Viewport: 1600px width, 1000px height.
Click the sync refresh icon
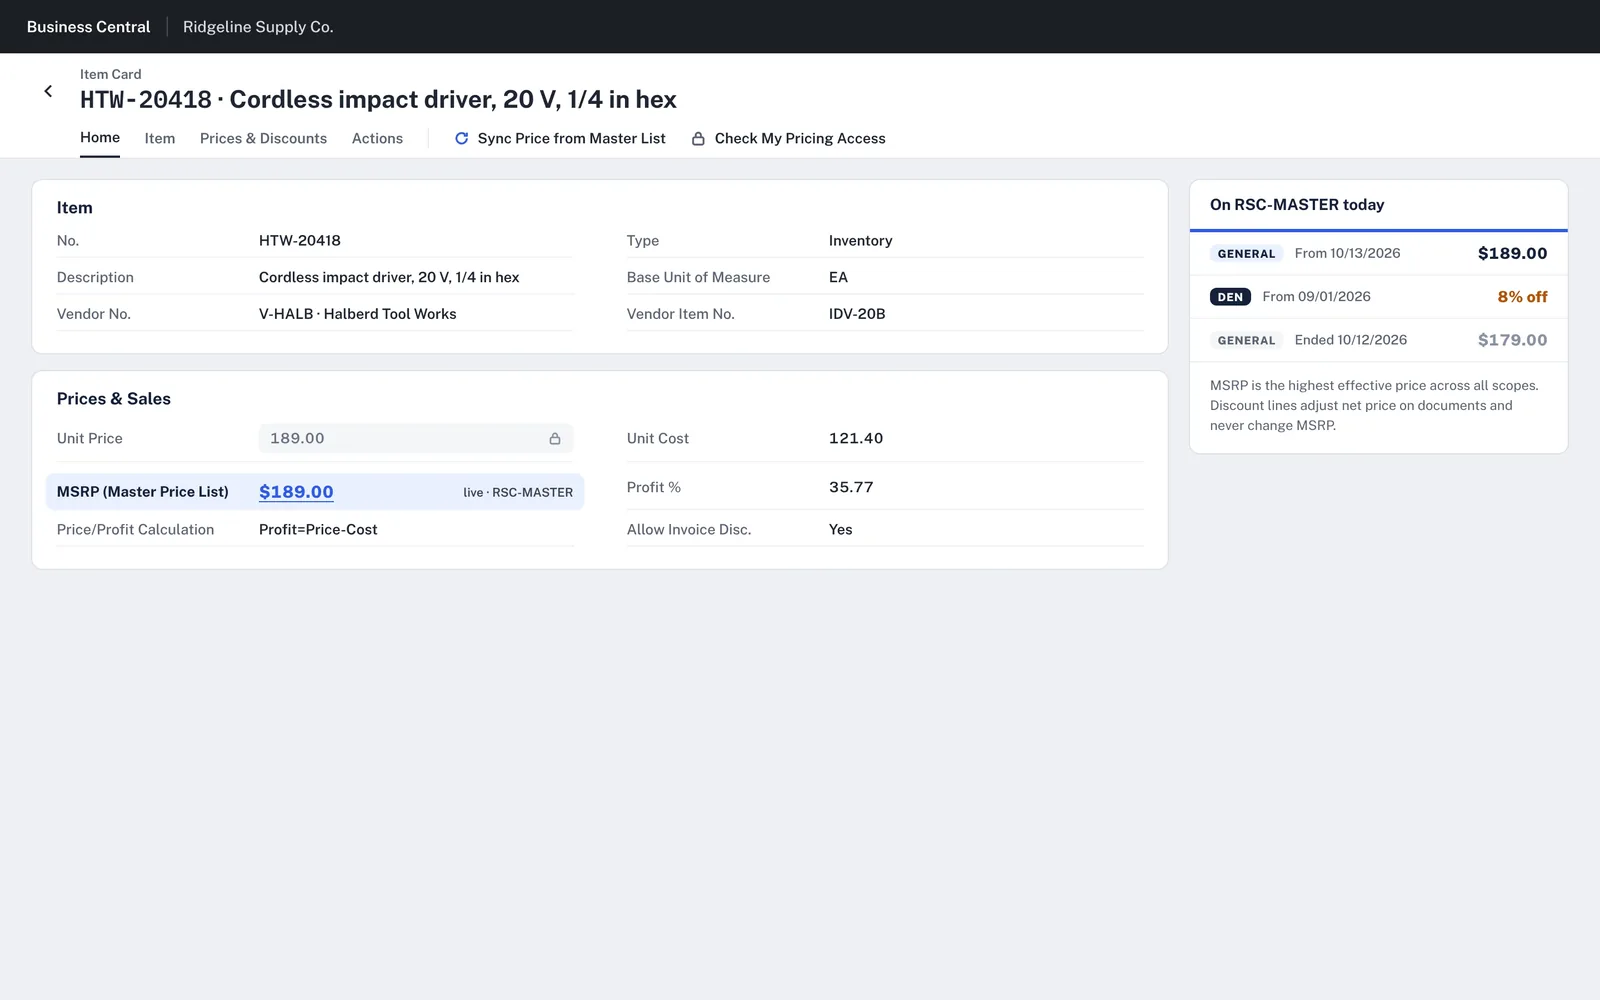tap(461, 139)
